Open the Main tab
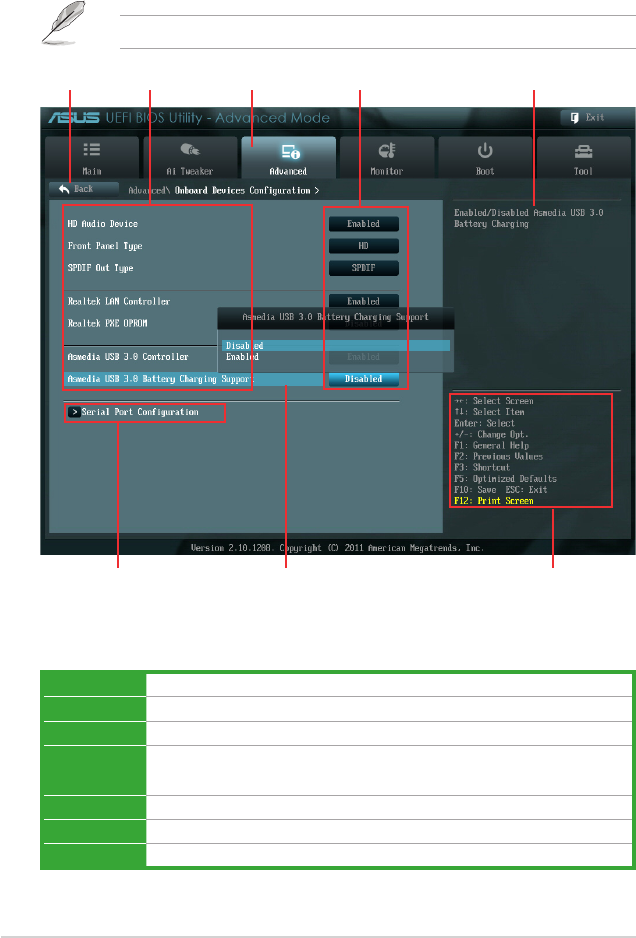The height and width of the screenshot is (938, 636). point(92,158)
